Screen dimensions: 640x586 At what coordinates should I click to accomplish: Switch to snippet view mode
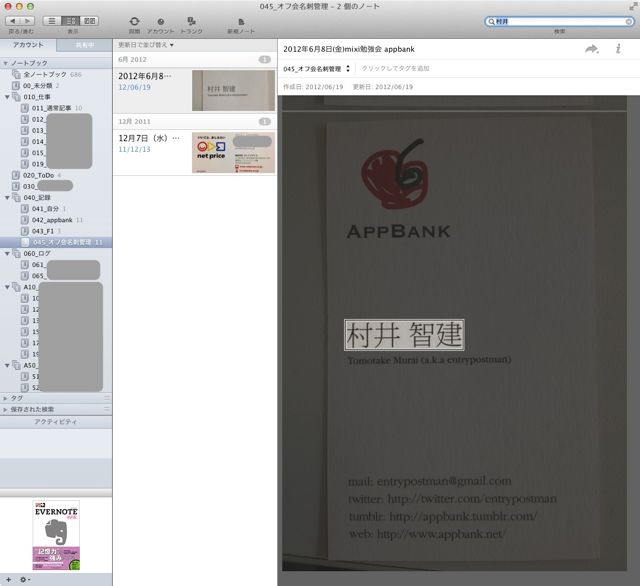(x=71, y=21)
